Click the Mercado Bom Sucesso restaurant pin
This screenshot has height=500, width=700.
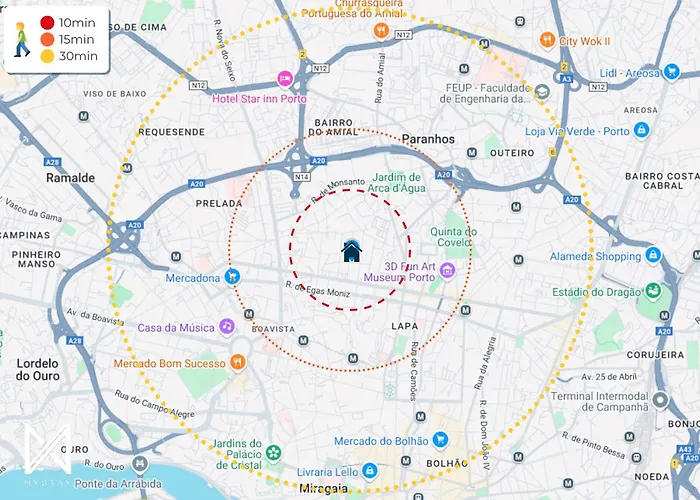pyautogui.click(x=238, y=362)
